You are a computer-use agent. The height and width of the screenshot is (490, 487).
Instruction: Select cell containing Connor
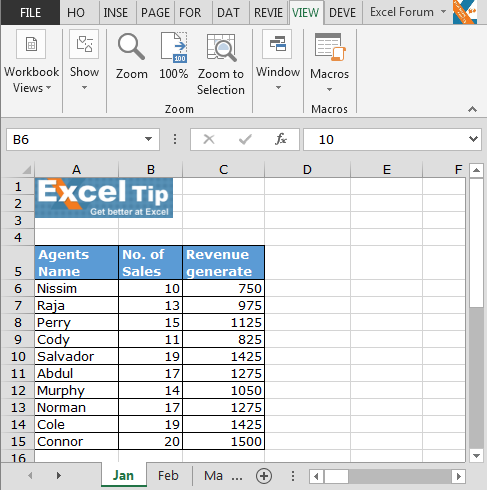coord(77,441)
